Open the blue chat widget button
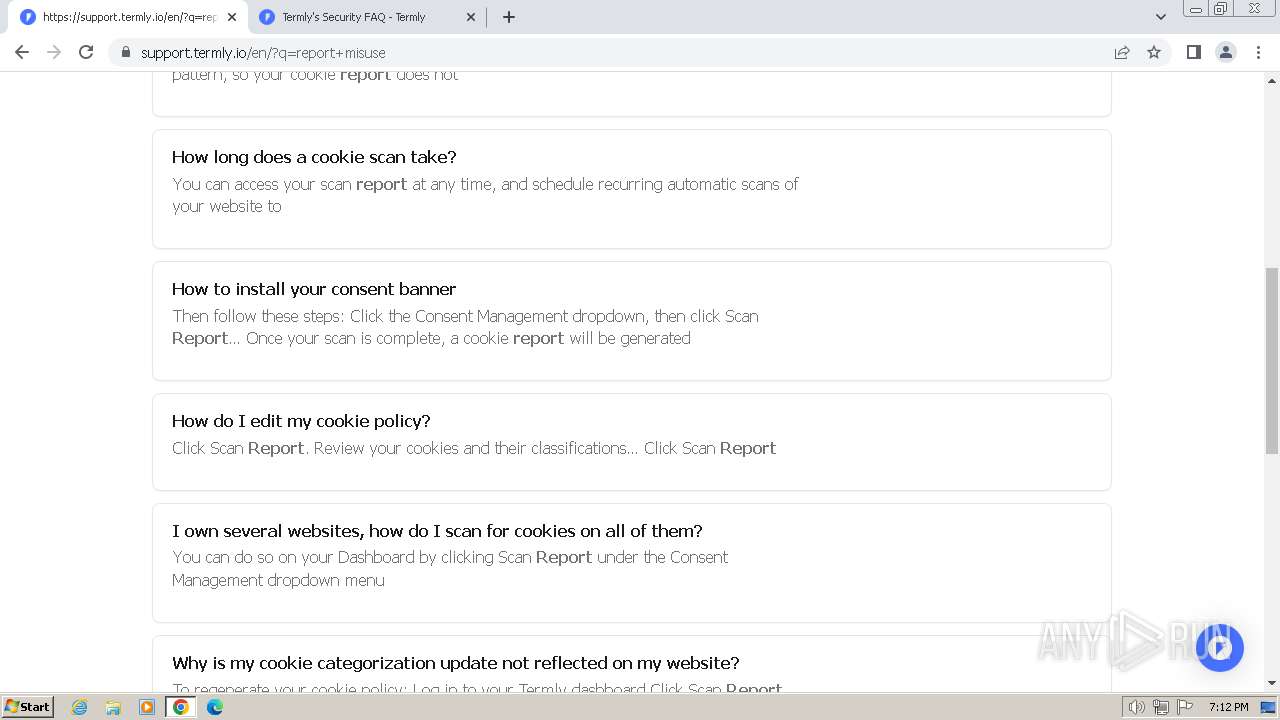 (x=1219, y=647)
